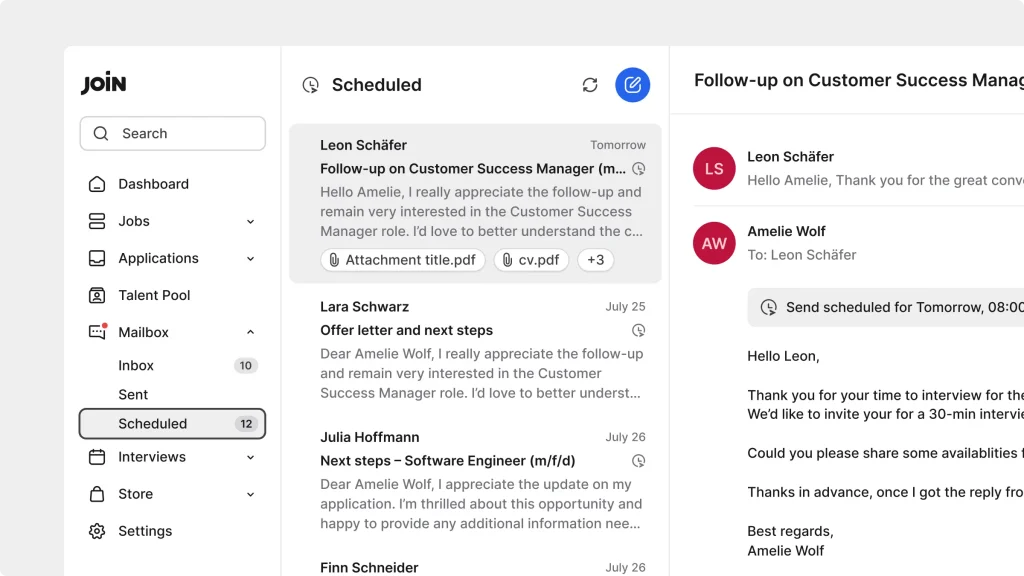Click the Mailbox envelope icon
Image resolution: width=1024 pixels, height=576 pixels.
96,331
